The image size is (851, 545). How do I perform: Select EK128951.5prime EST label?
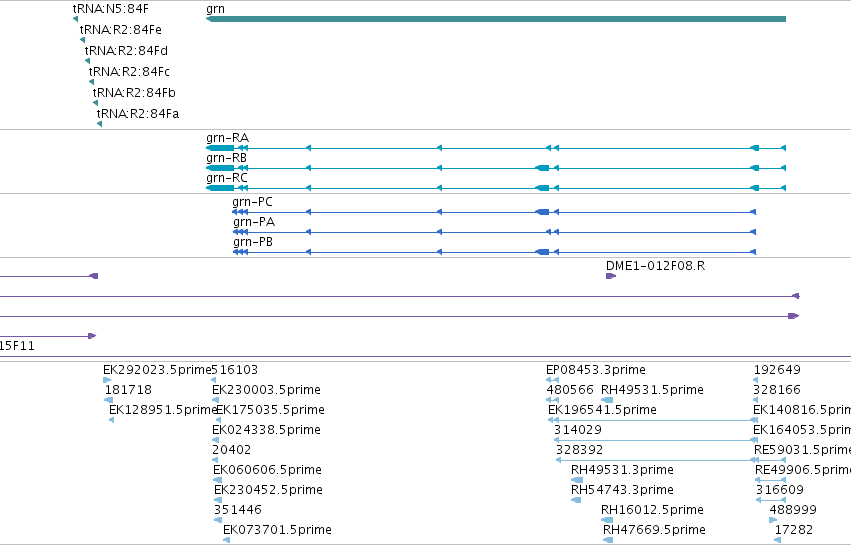pos(163,410)
